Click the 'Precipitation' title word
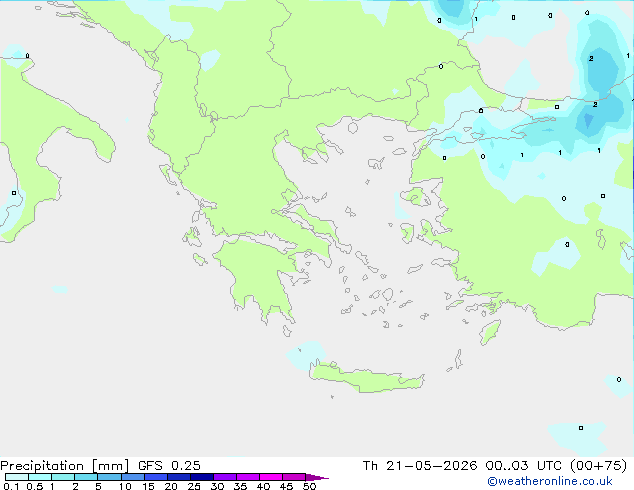This screenshot has height=490, width=634. pos(42,466)
